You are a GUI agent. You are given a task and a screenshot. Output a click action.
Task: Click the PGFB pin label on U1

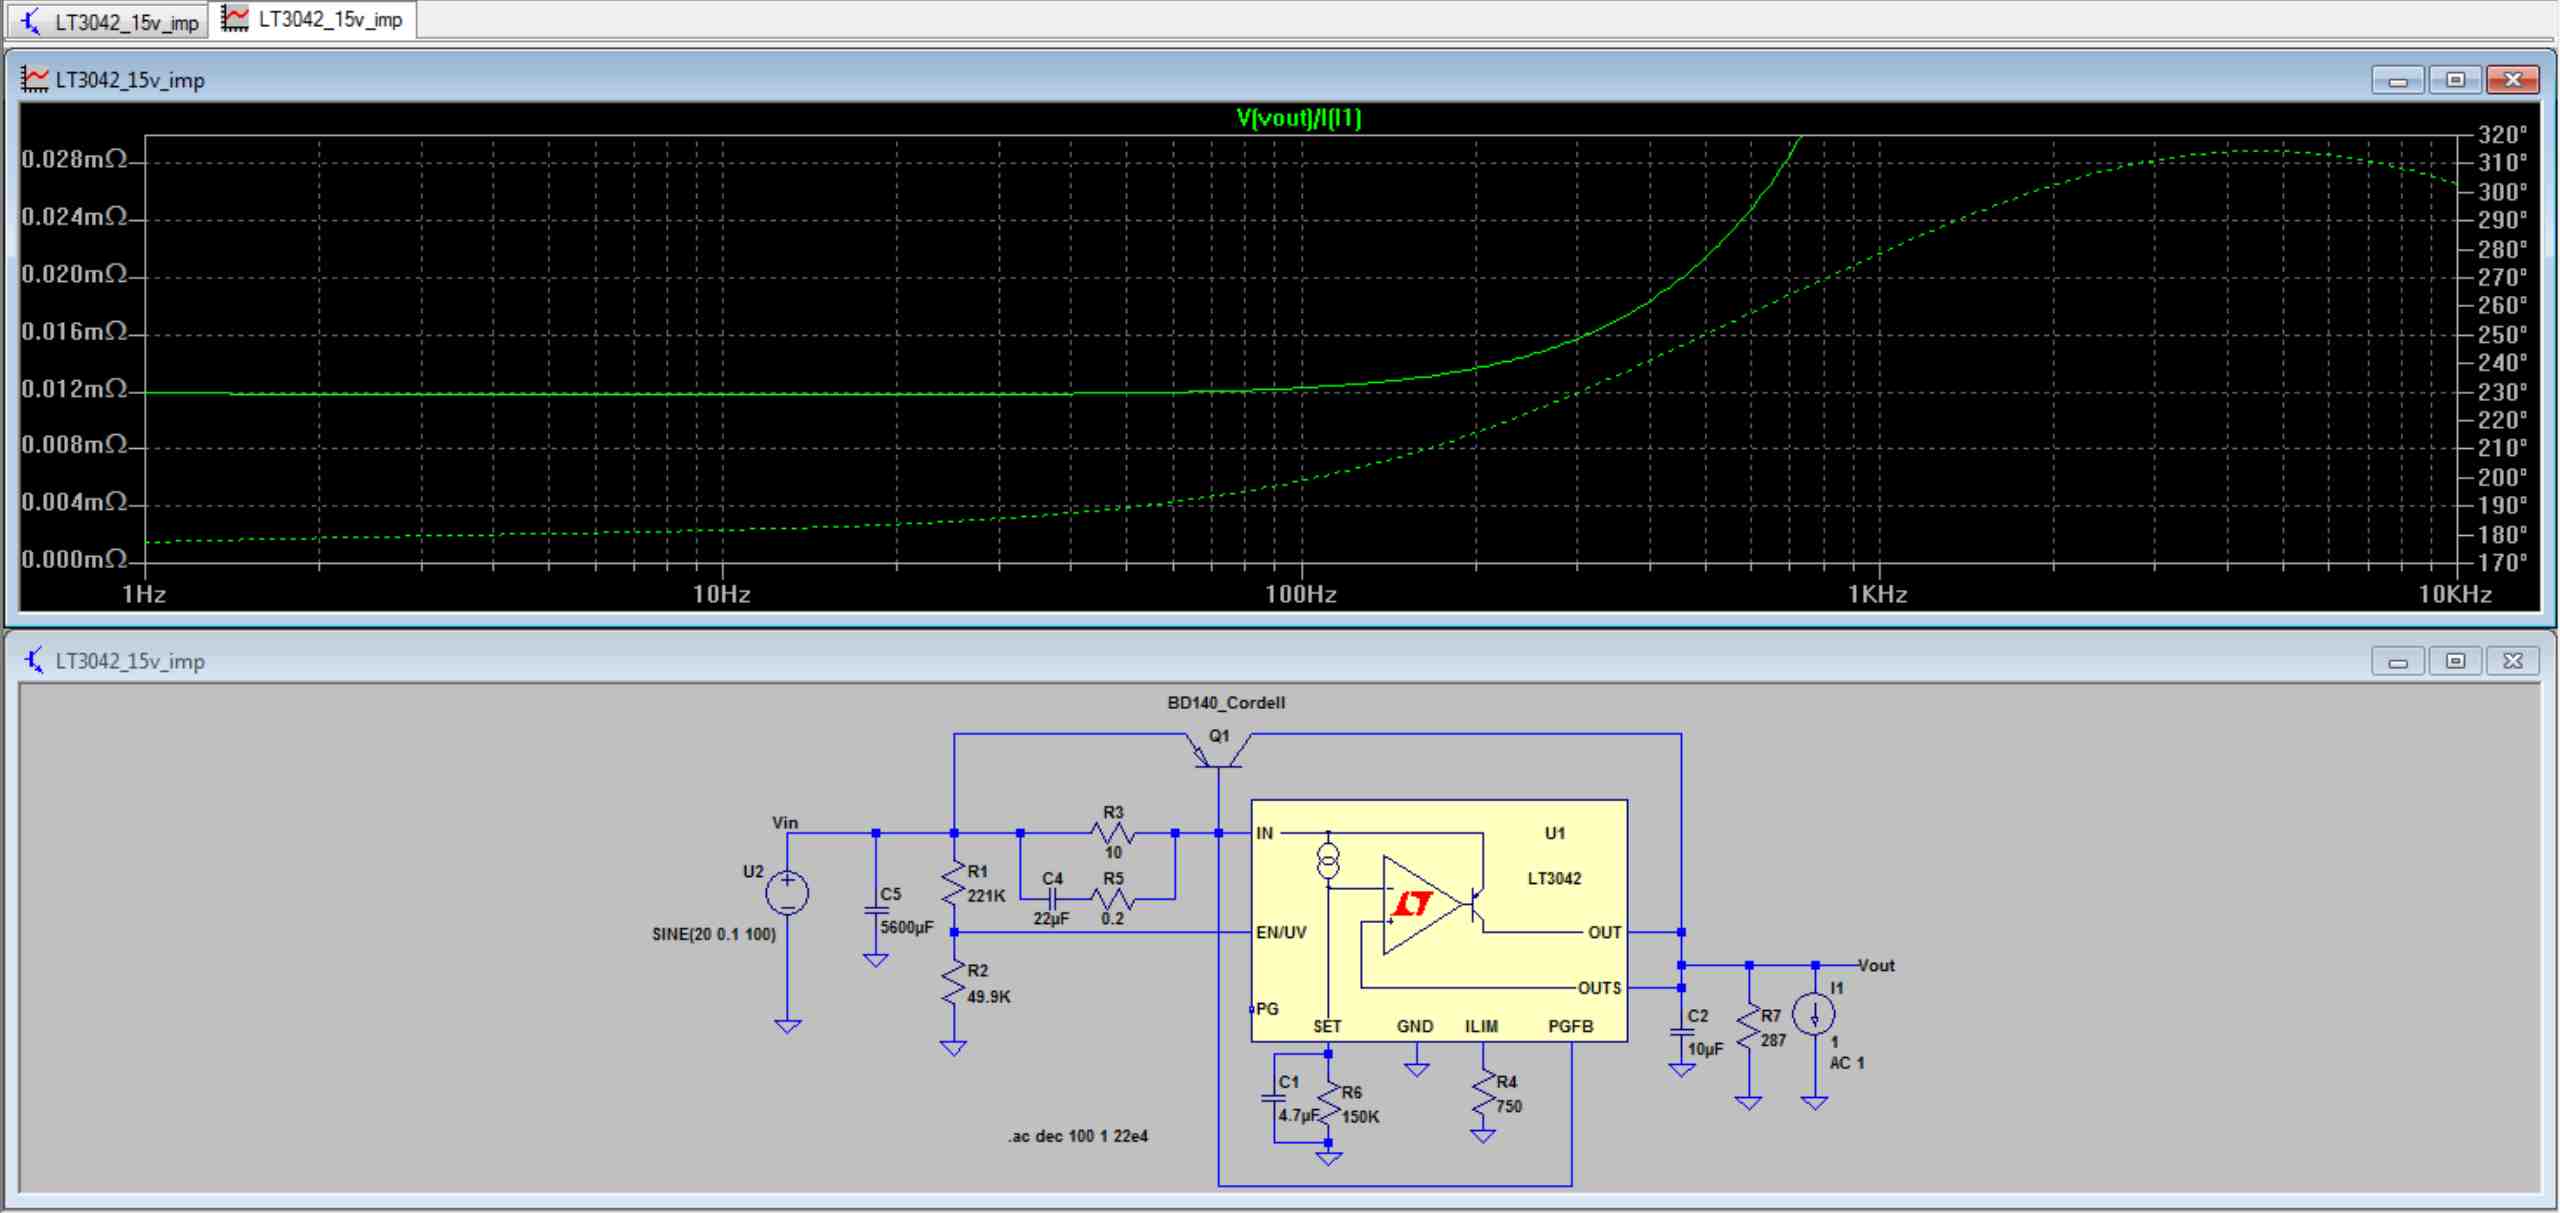pyautogui.click(x=1570, y=1026)
